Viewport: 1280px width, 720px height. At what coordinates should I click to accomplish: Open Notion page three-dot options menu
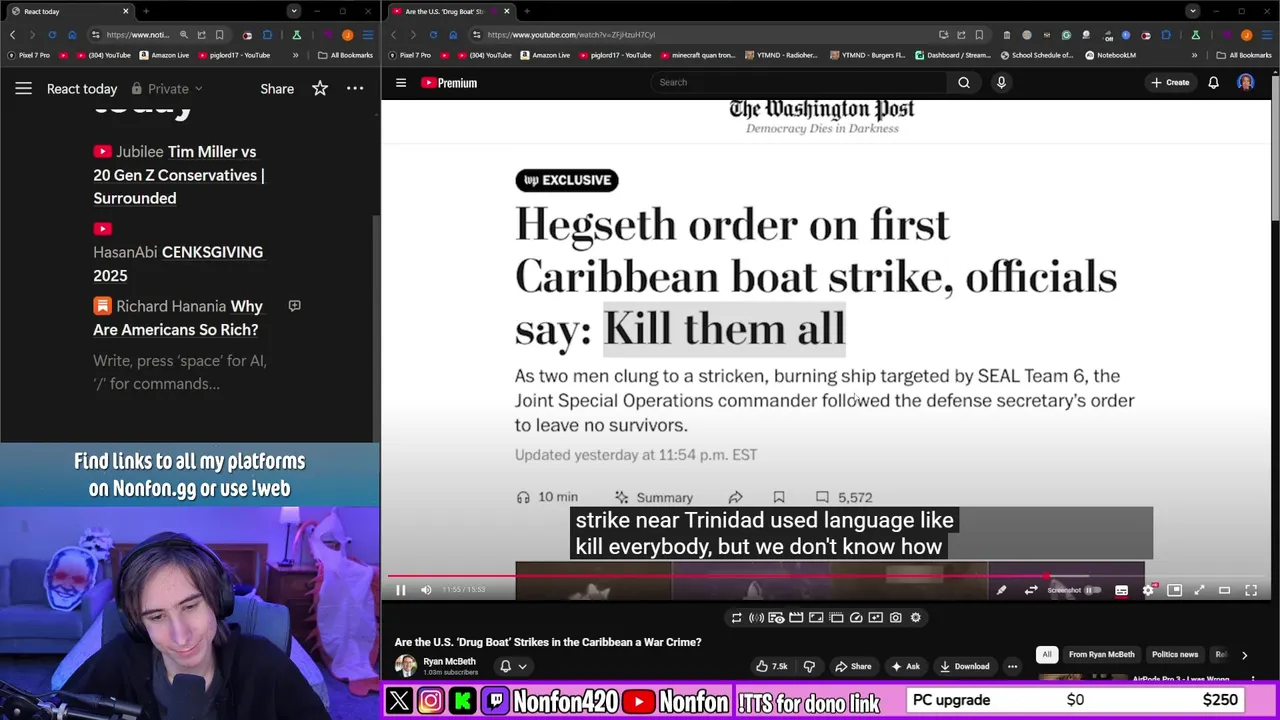355,88
